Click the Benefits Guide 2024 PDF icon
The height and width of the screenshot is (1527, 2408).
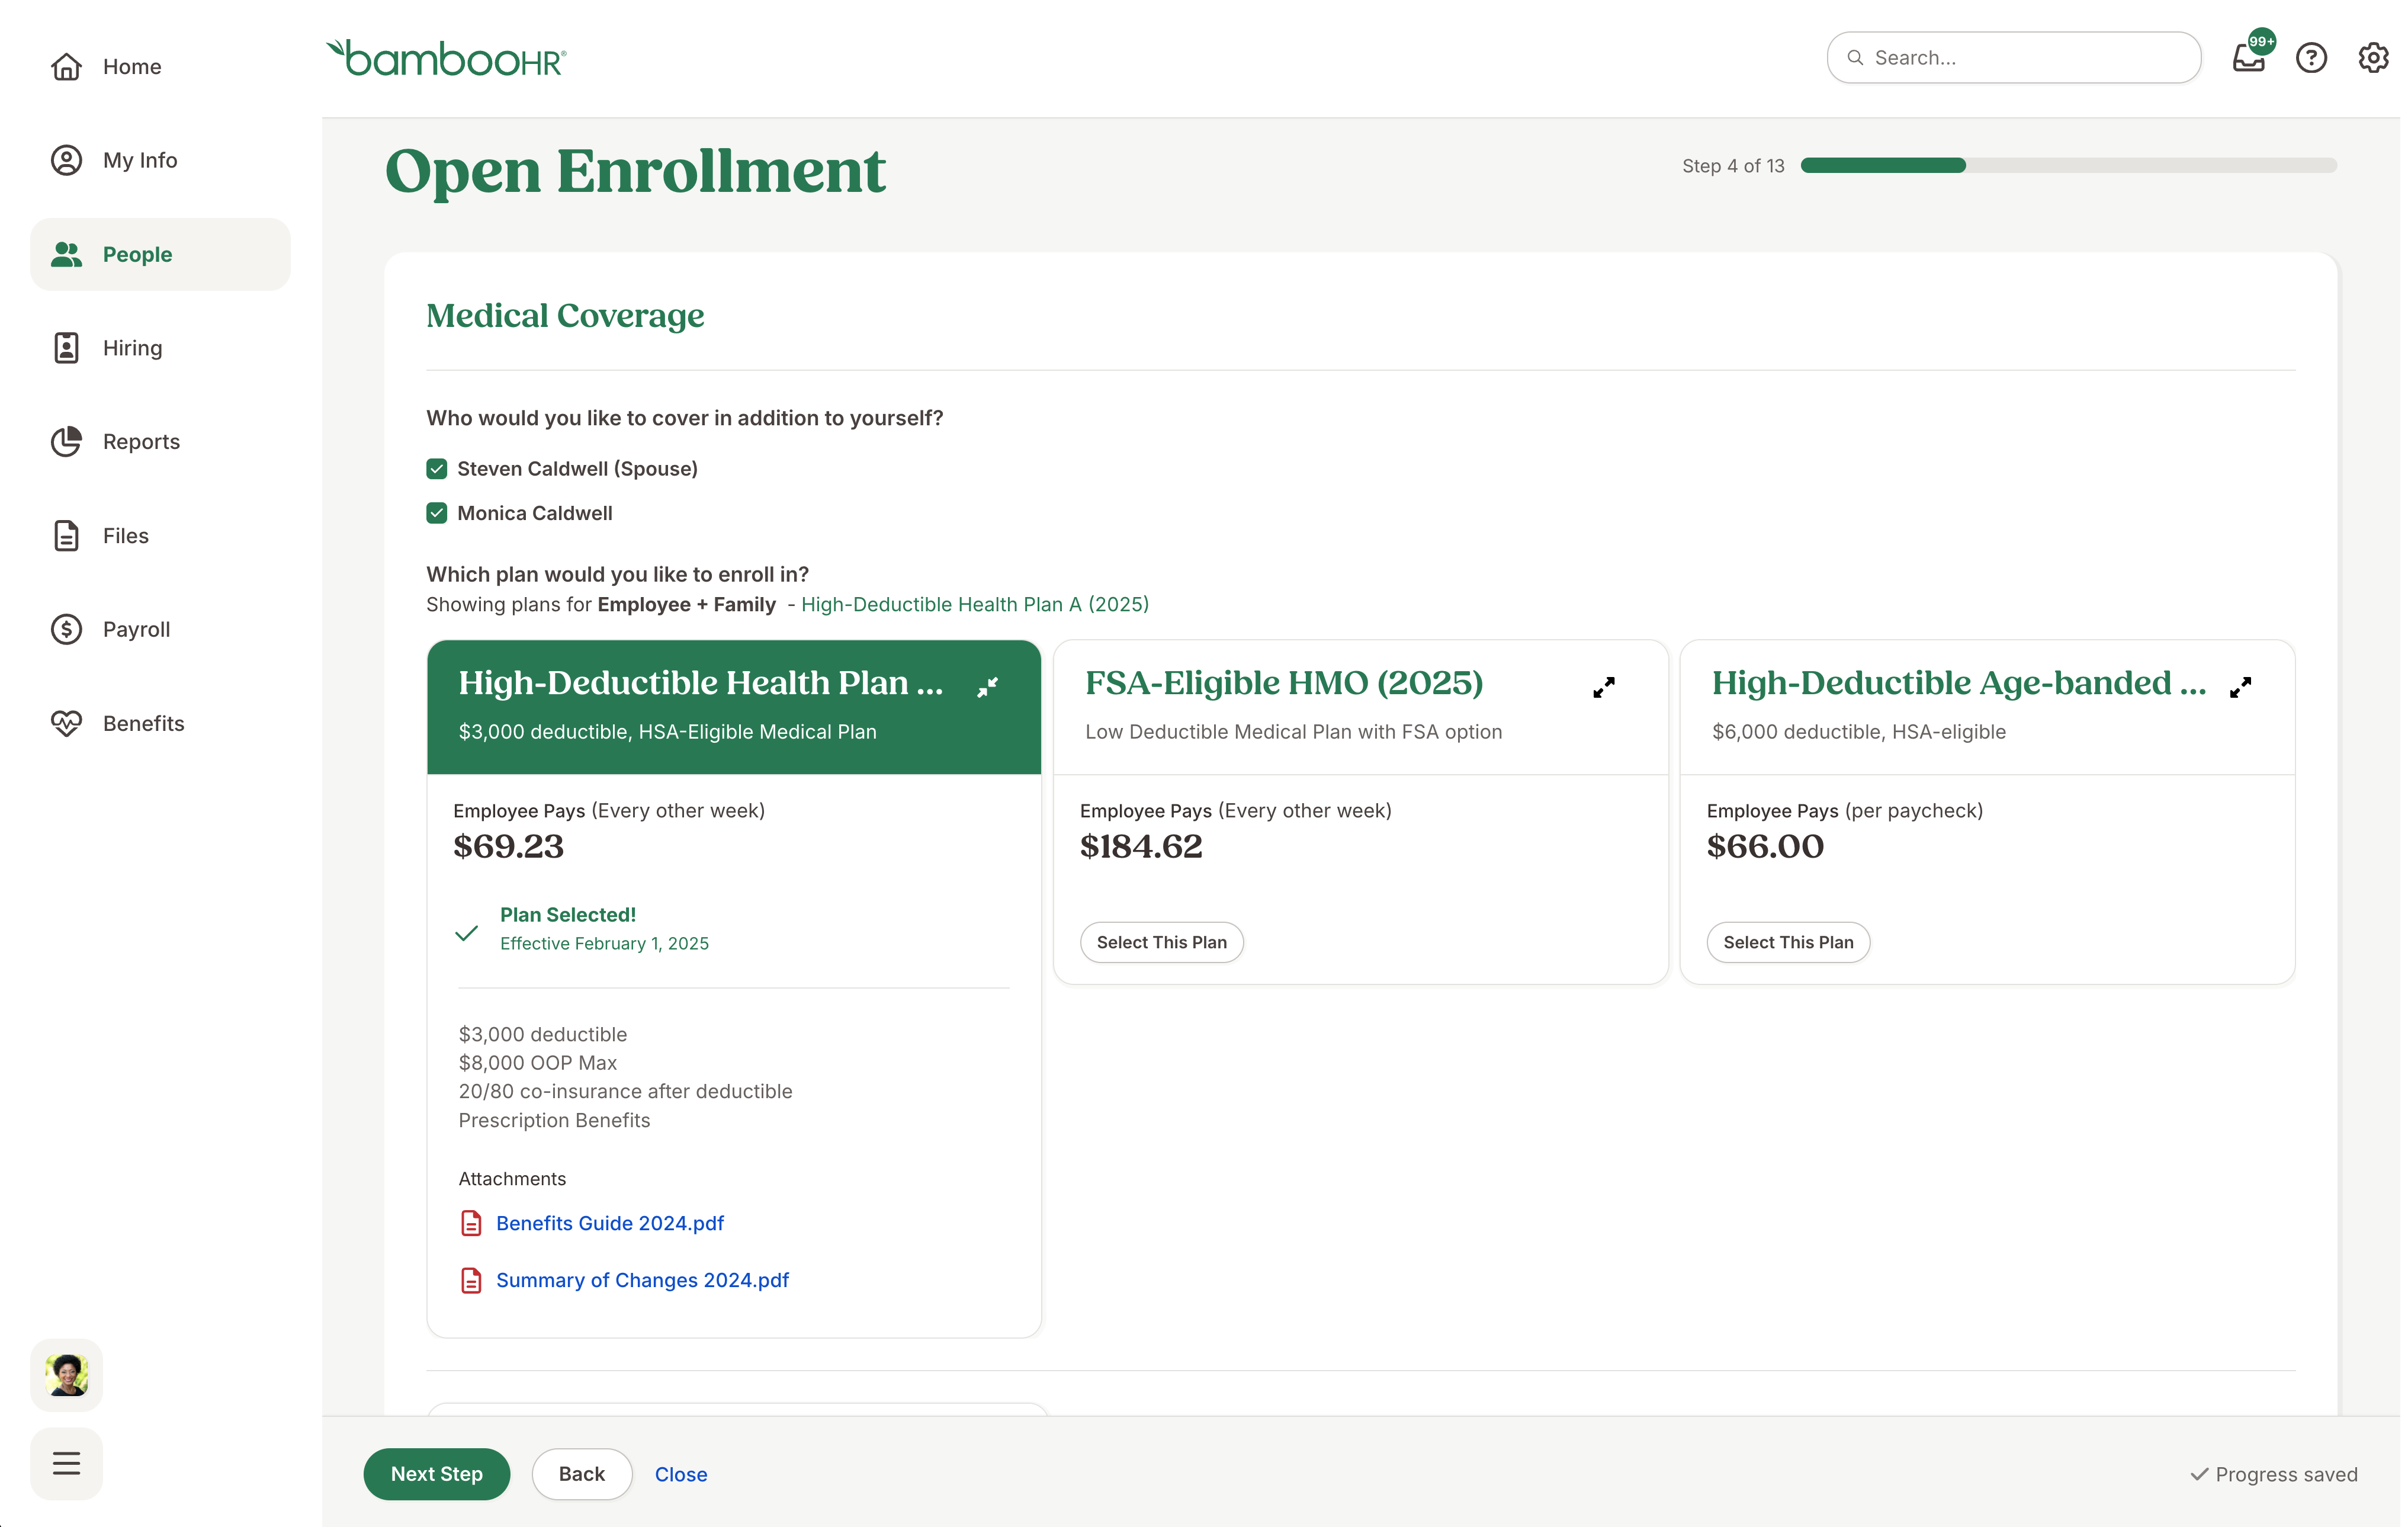click(471, 1224)
